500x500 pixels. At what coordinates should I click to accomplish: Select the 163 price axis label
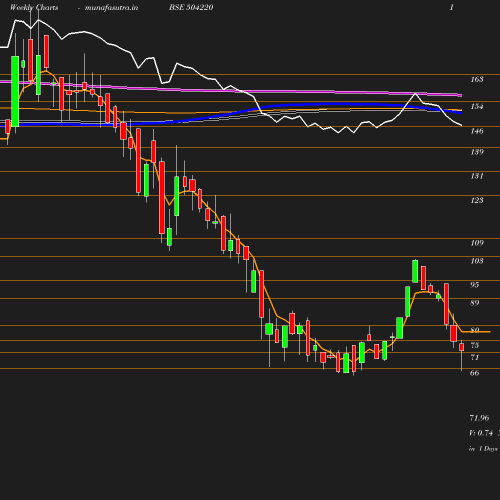click(x=477, y=79)
